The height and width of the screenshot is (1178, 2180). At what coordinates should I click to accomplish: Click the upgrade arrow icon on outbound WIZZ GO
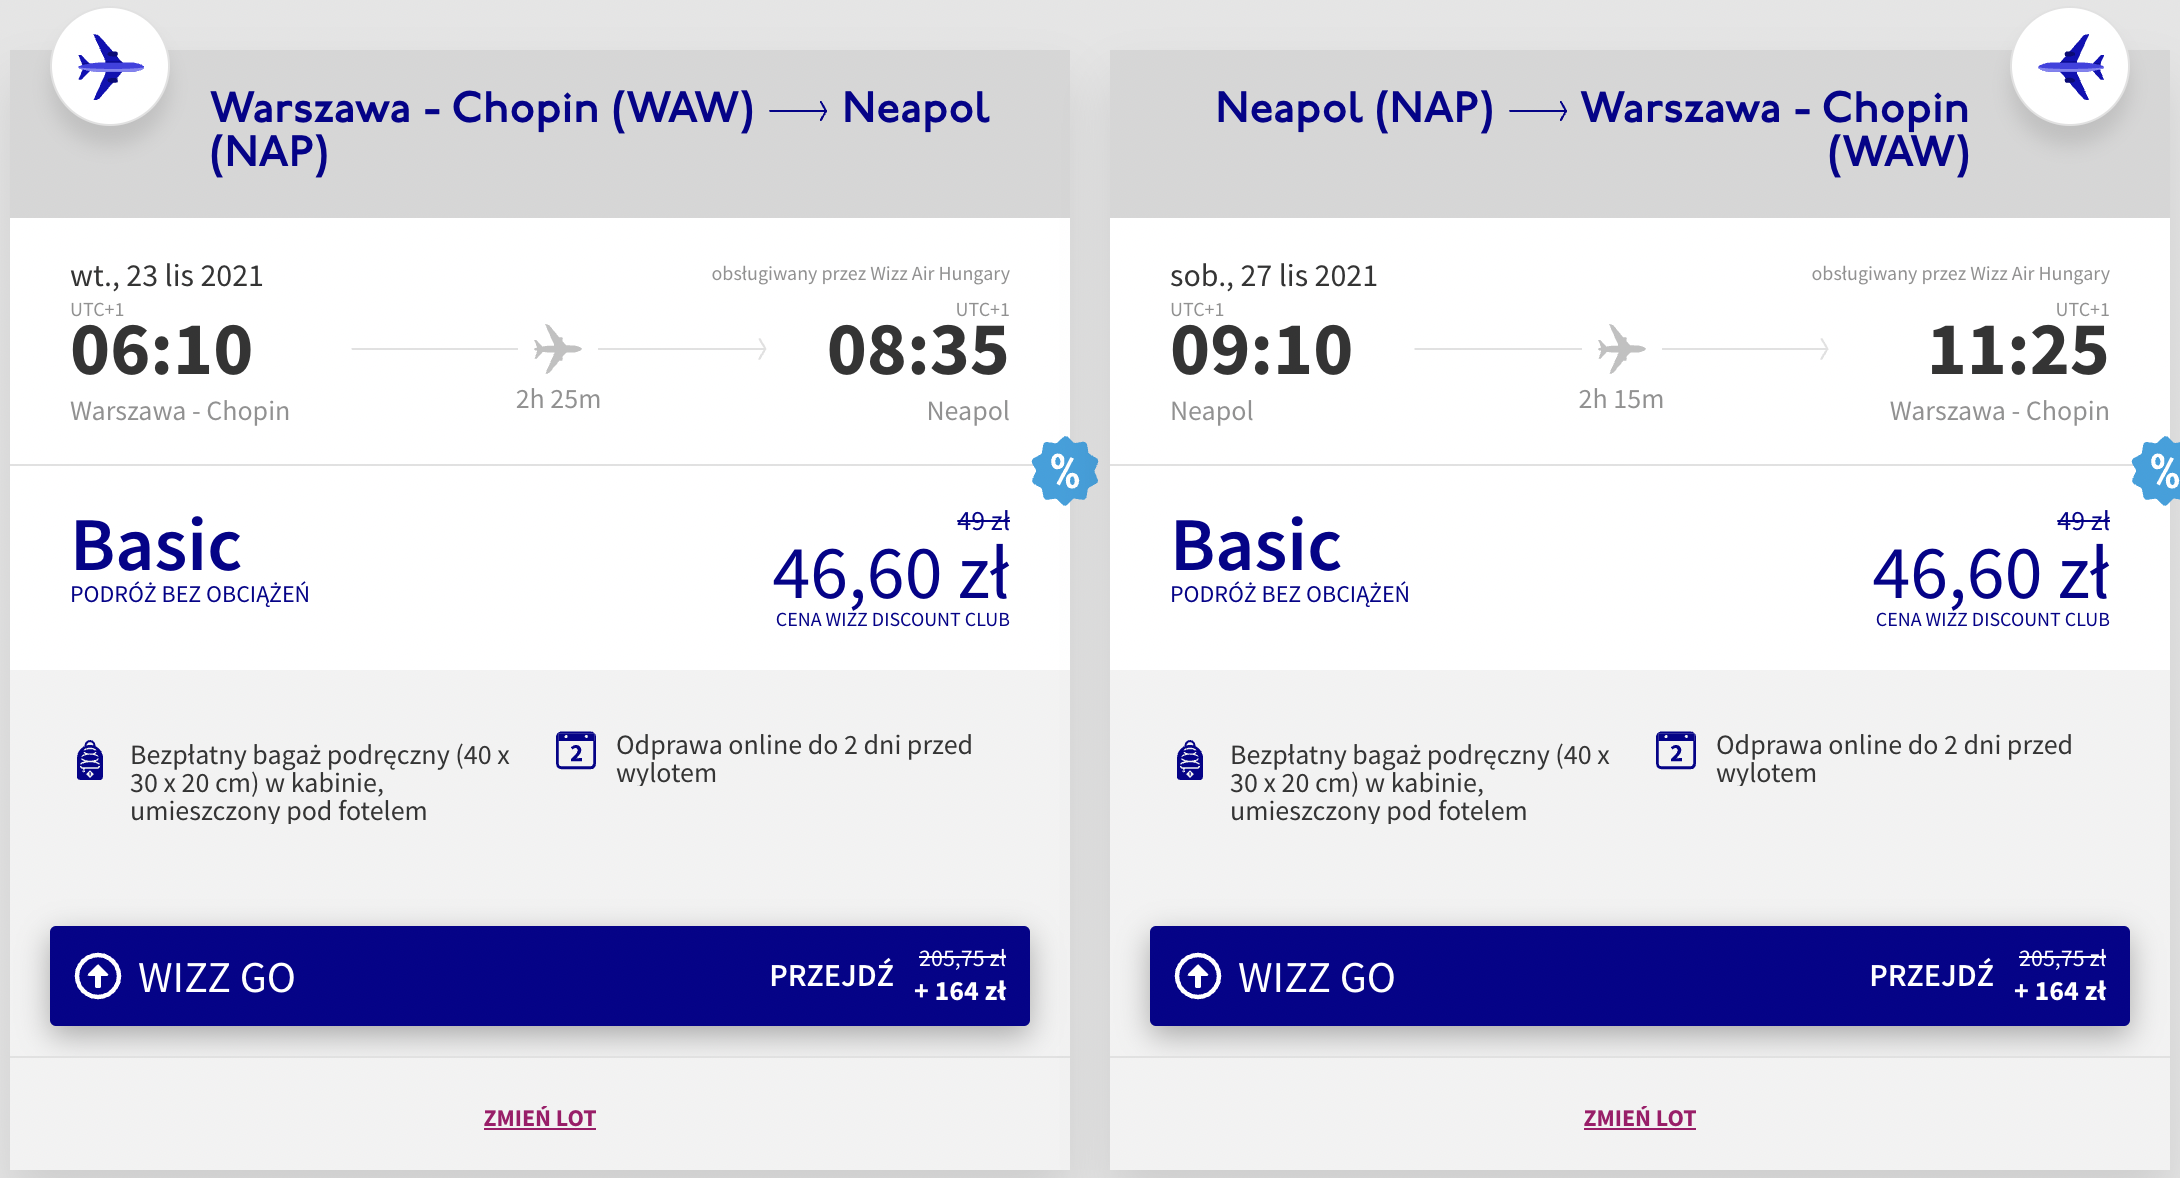(x=98, y=976)
